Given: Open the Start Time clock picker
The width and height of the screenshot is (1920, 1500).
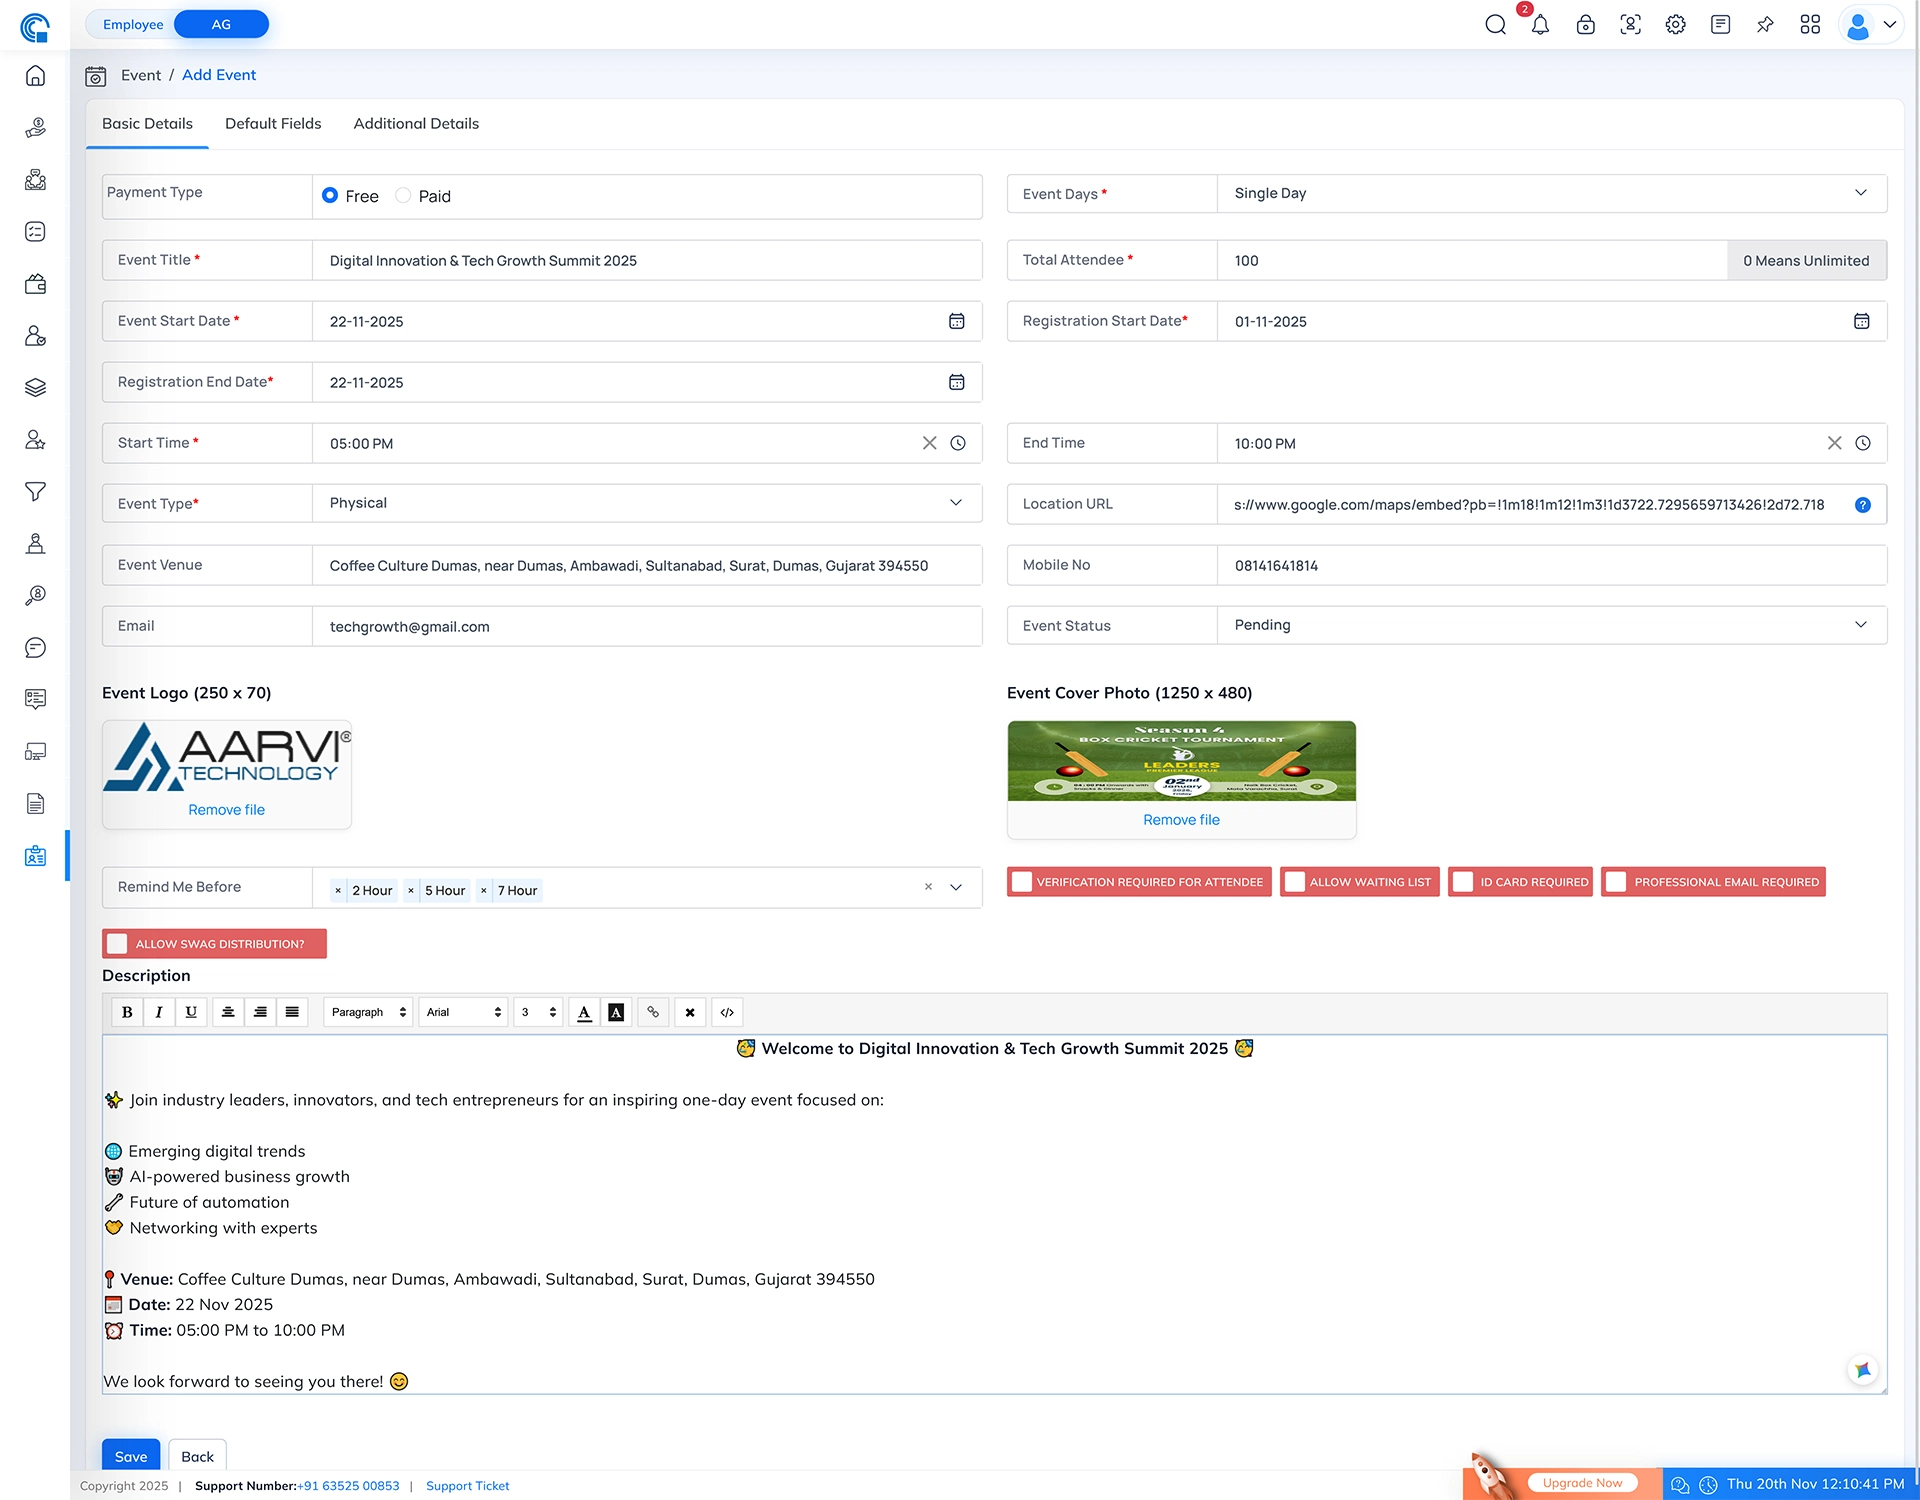Looking at the screenshot, I should click(x=959, y=443).
